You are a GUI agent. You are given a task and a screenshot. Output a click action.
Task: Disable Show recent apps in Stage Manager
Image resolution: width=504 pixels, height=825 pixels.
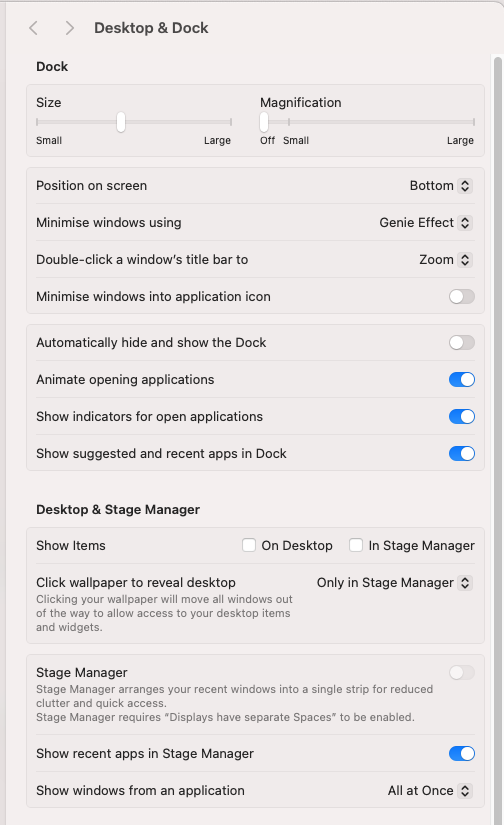[462, 753]
